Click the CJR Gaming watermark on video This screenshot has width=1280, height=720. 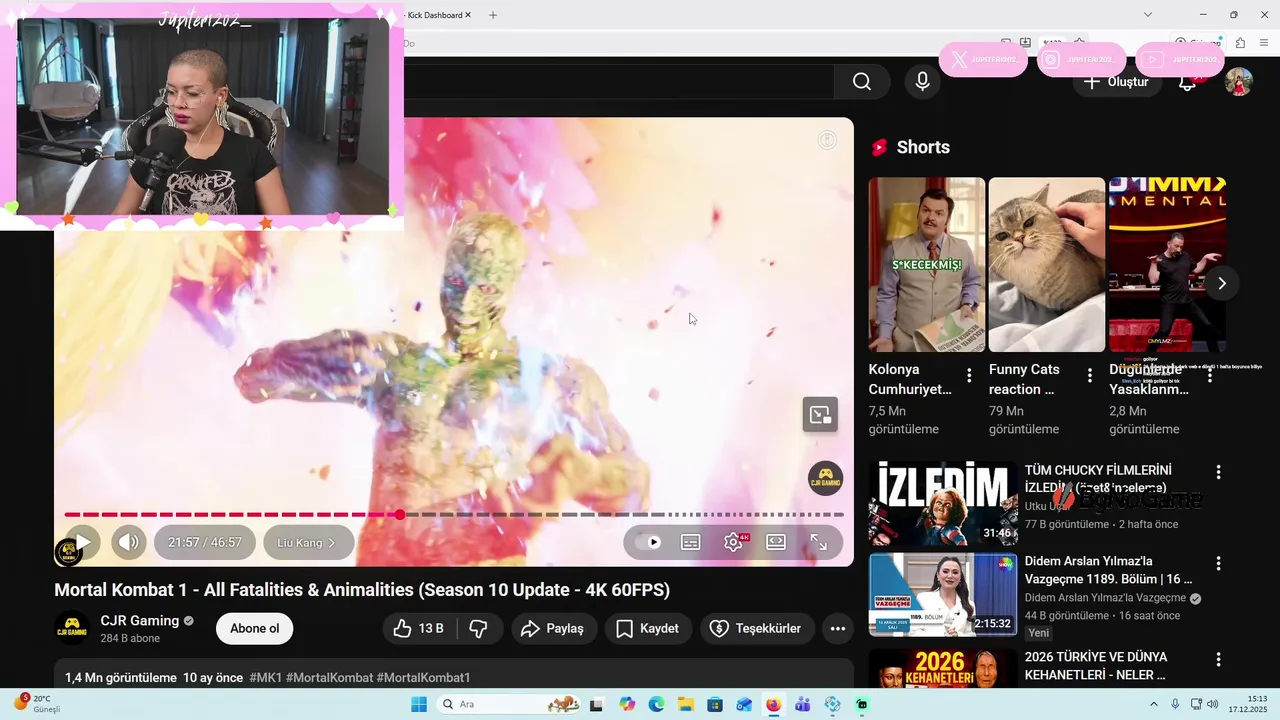[x=825, y=478]
